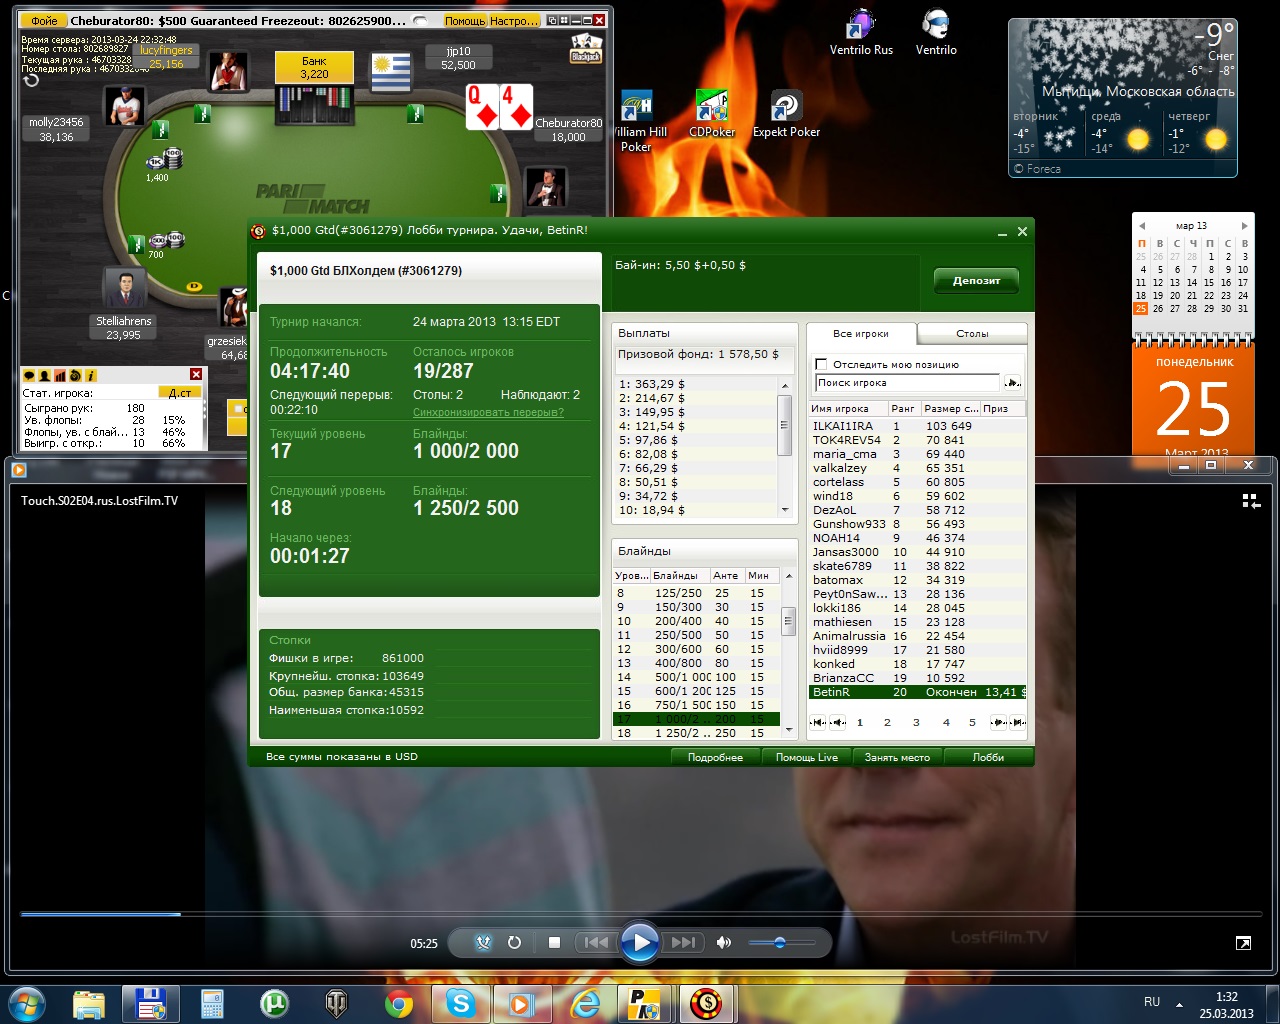Toggle shuffle in the media player
This screenshot has height=1024, width=1280.
(483, 942)
